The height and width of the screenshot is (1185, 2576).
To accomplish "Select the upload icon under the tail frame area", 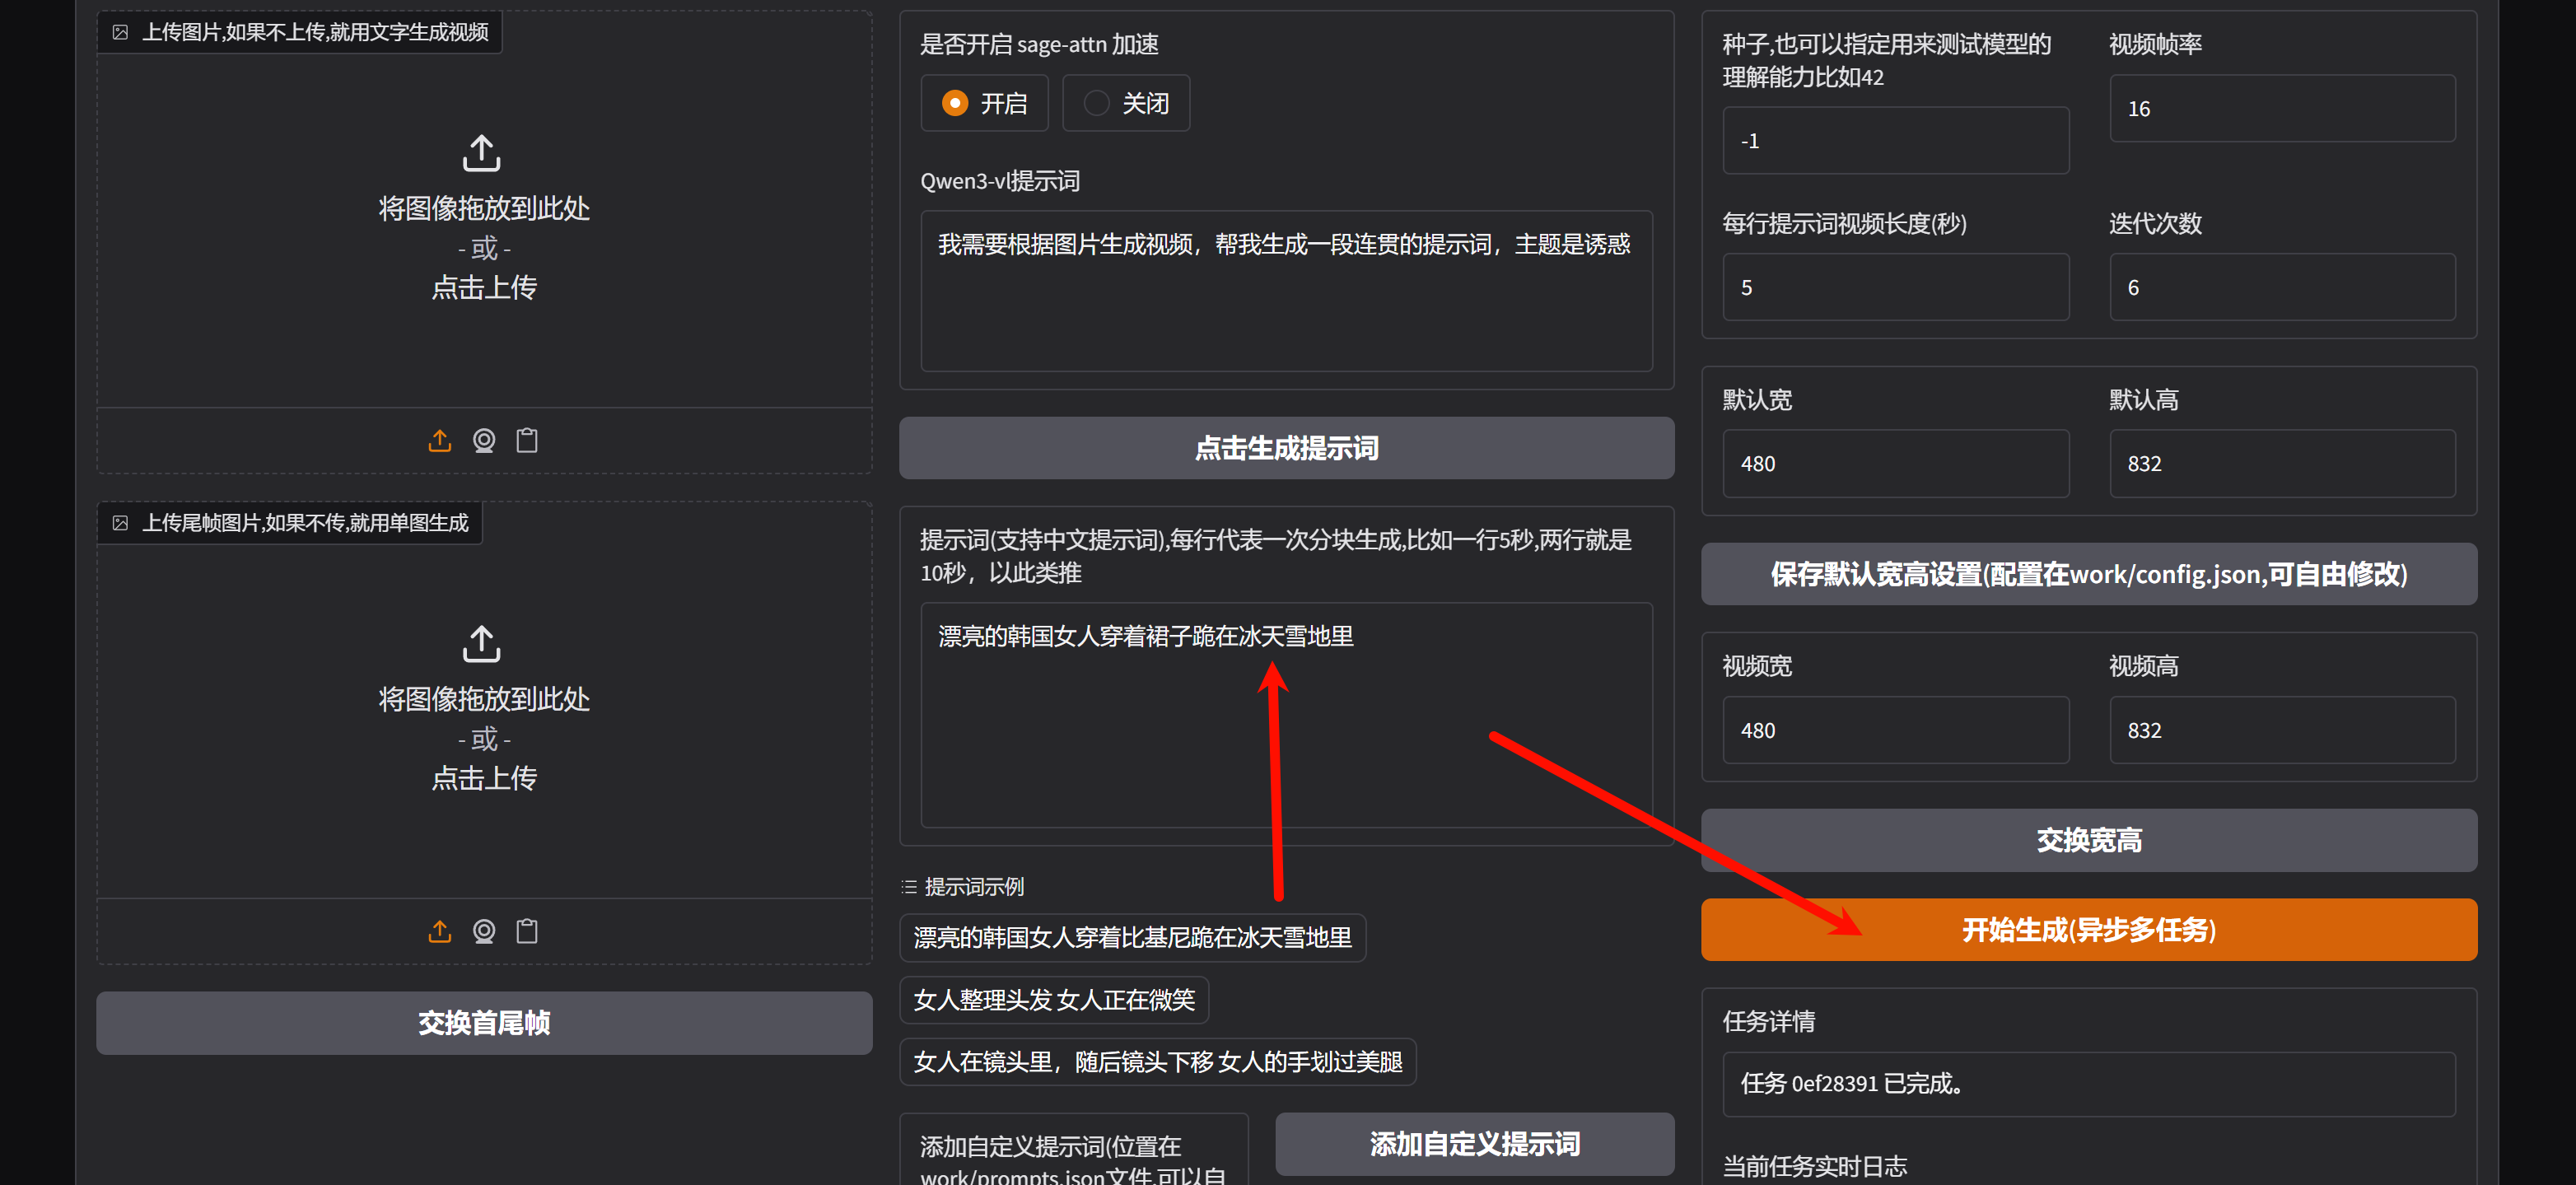I will [x=440, y=931].
